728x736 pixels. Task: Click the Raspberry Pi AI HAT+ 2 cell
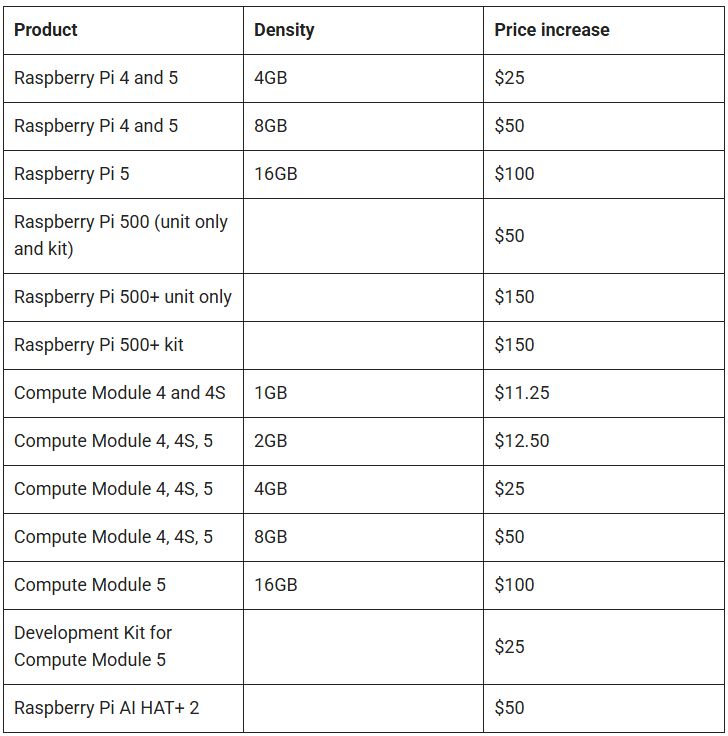click(107, 708)
